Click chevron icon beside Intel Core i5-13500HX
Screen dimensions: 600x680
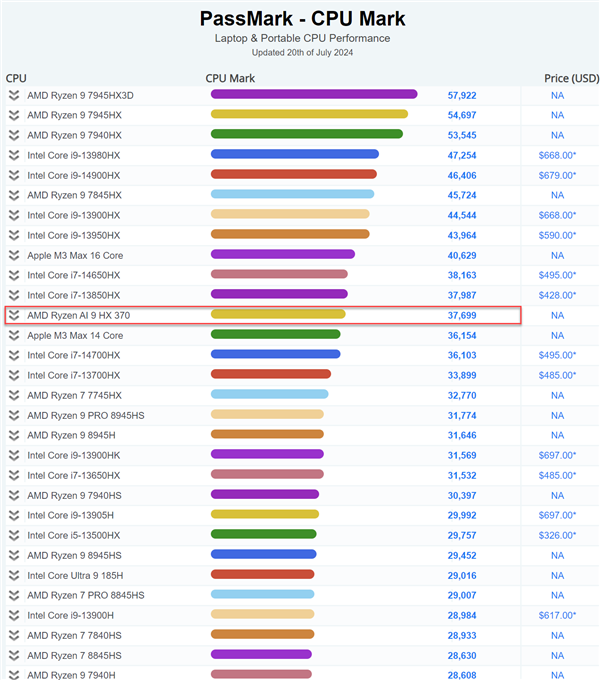click(14, 535)
